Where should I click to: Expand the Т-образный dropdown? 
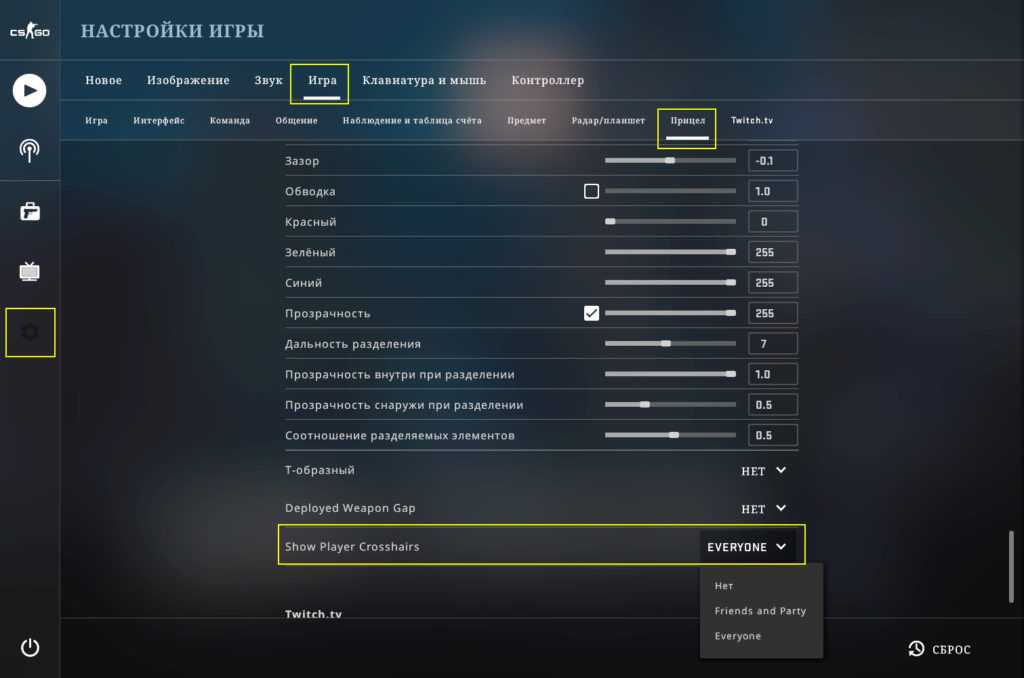763,470
